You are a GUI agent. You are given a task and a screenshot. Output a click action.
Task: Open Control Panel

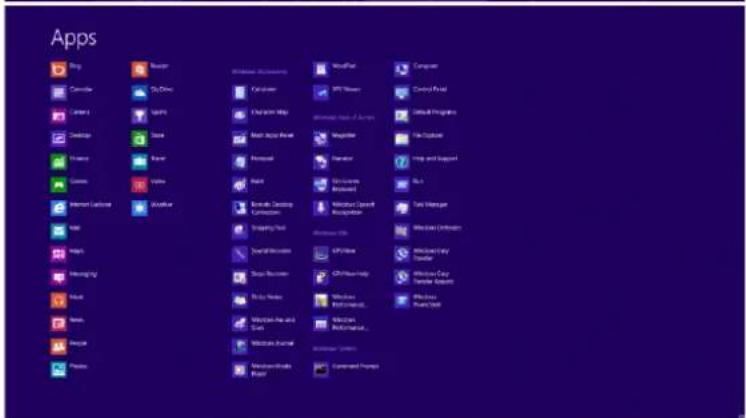coord(421,92)
